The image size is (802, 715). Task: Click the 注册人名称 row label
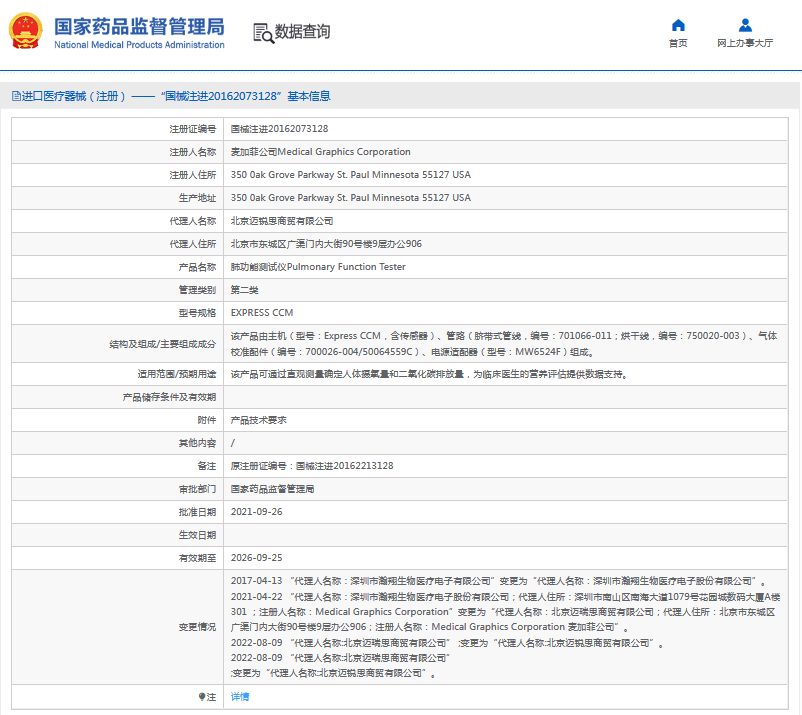(193, 152)
